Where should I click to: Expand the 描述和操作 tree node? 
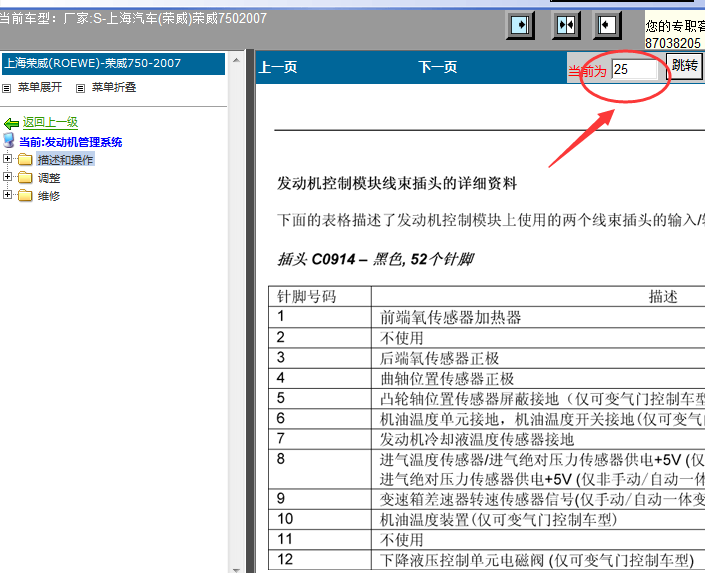7,158
